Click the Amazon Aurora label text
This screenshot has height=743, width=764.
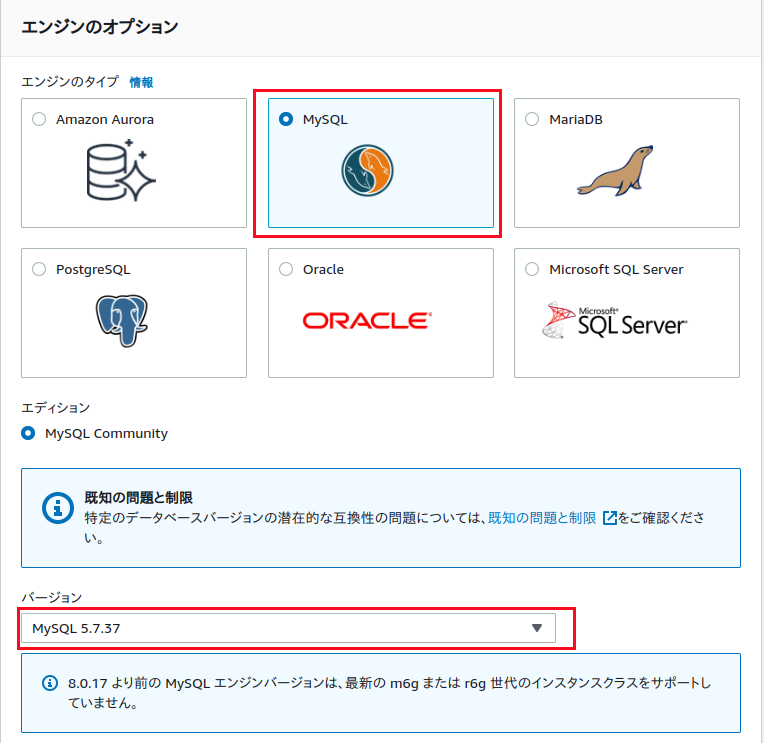click(105, 119)
